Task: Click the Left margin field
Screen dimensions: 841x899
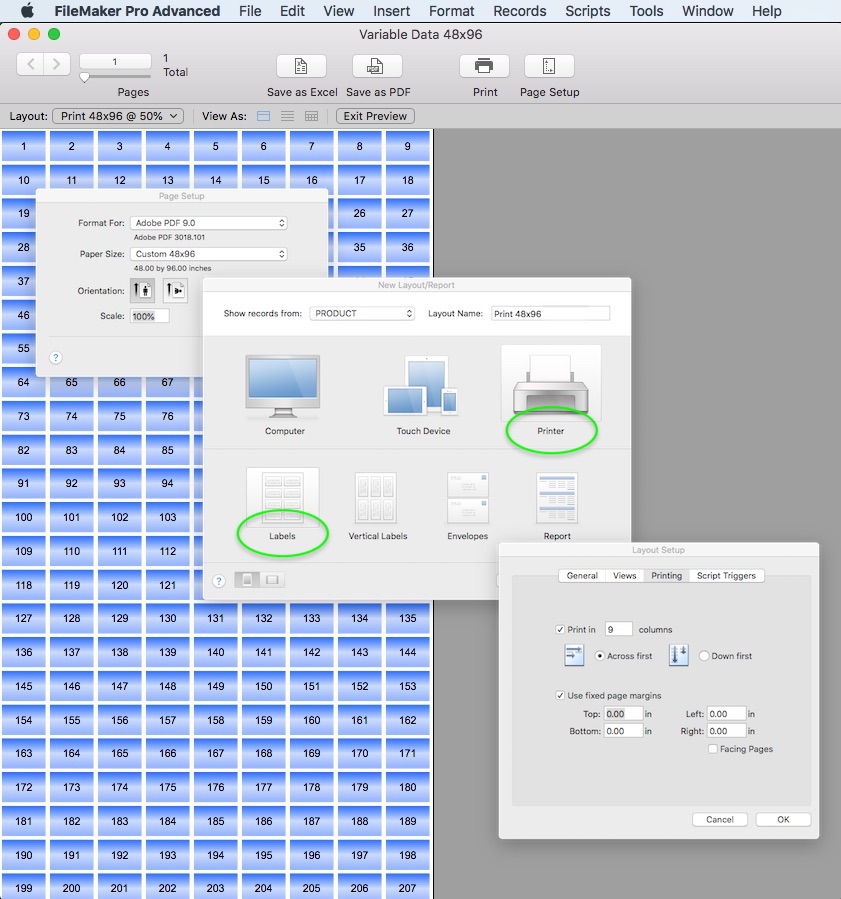Action: coord(726,714)
